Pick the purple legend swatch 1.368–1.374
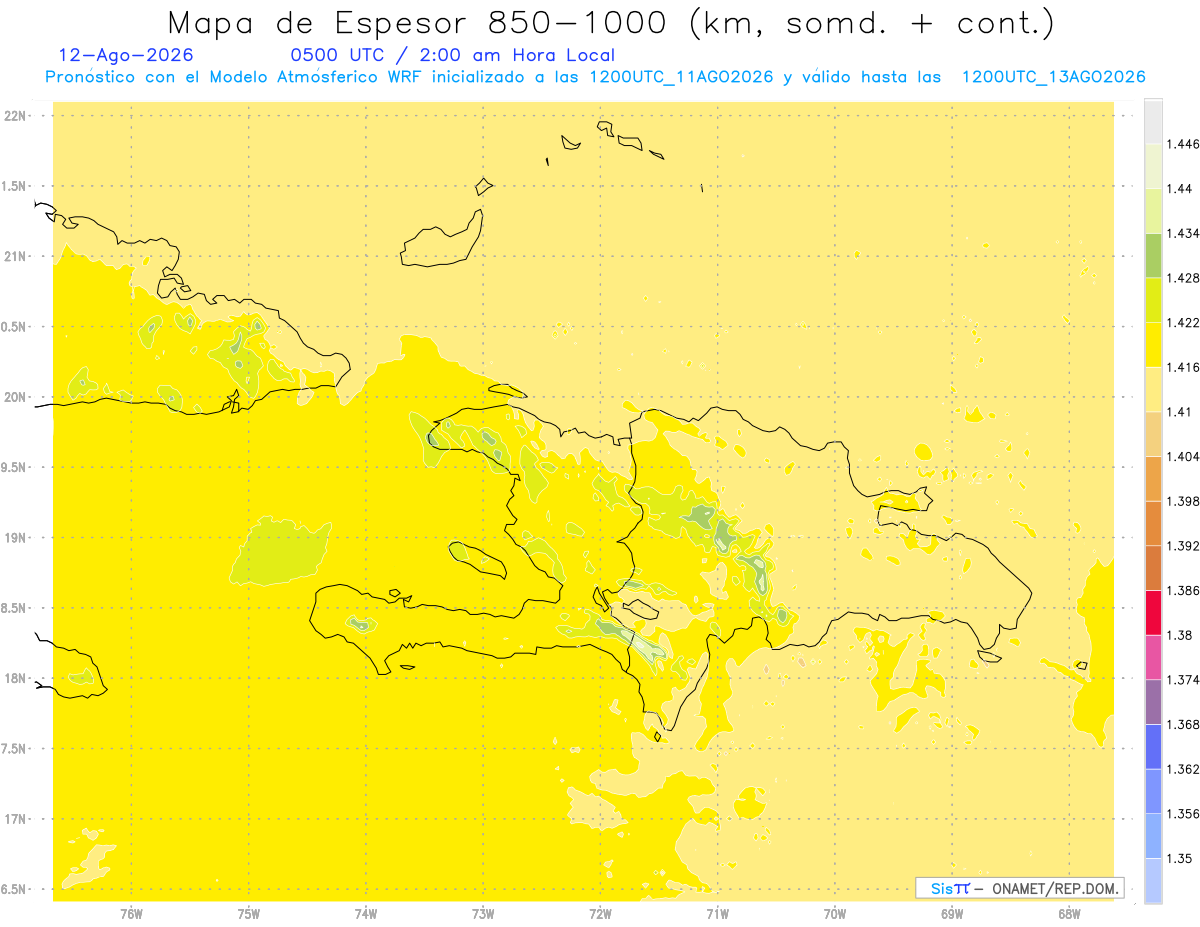The width and height of the screenshot is (1200, 927). point(1153,702)
